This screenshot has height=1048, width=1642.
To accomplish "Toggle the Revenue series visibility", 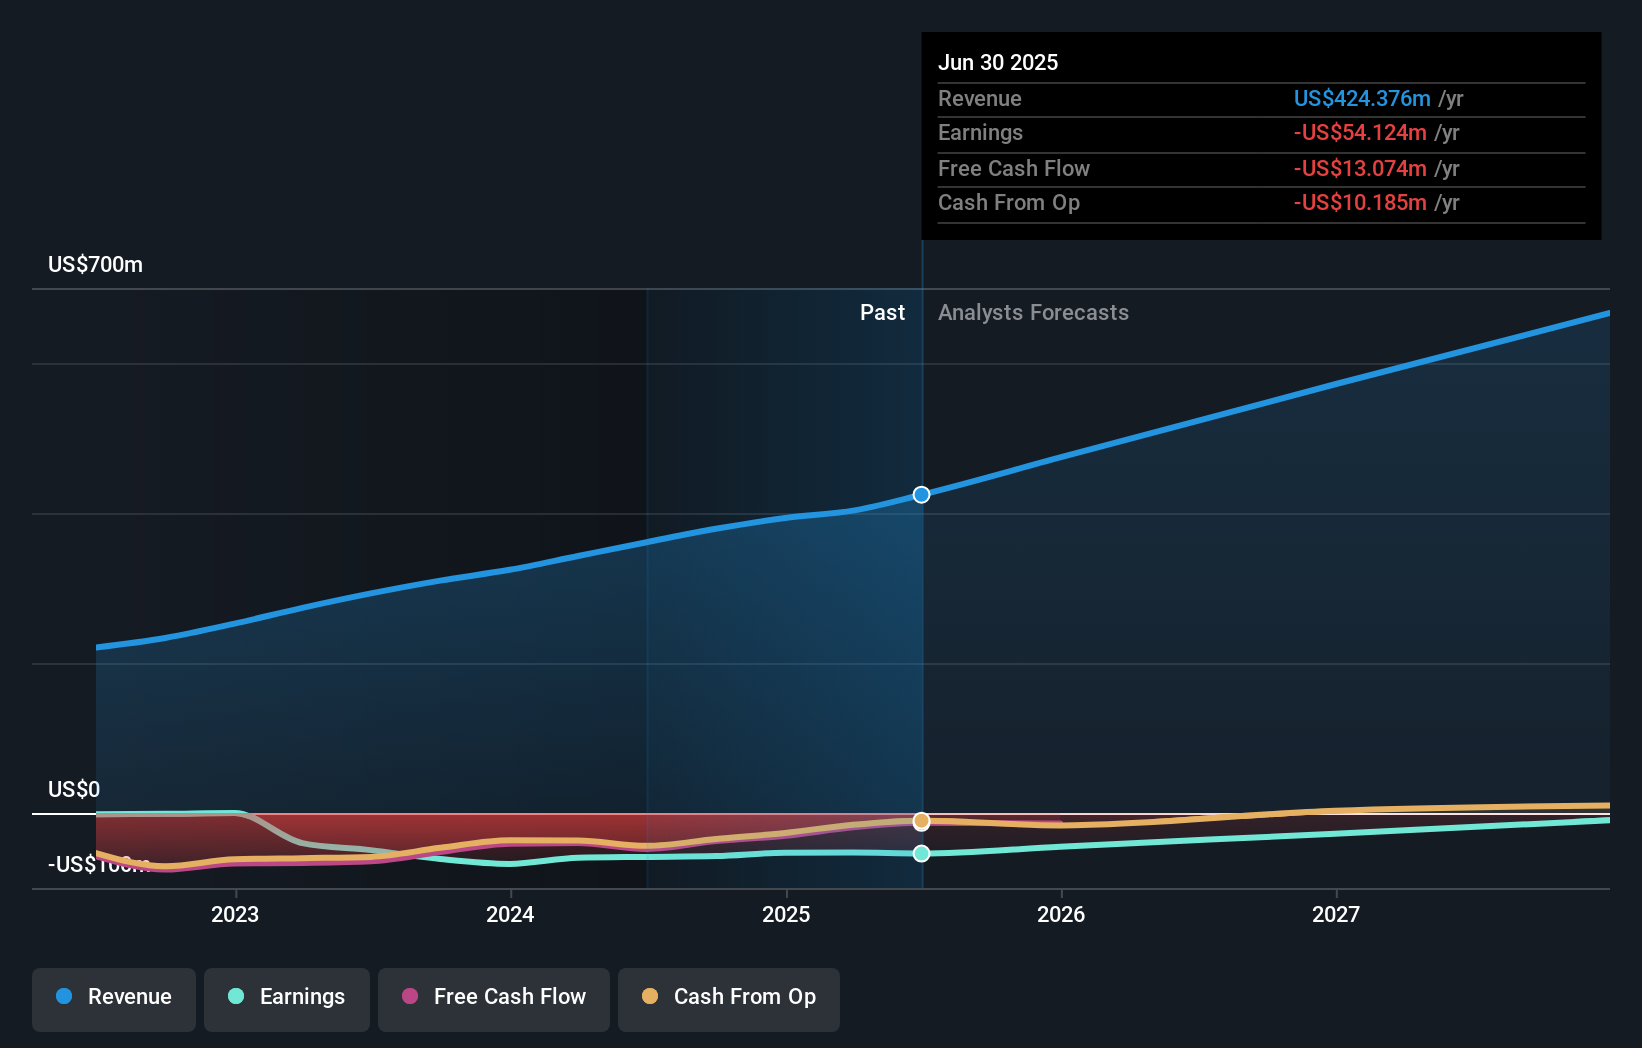I will (x=113, y=998).
